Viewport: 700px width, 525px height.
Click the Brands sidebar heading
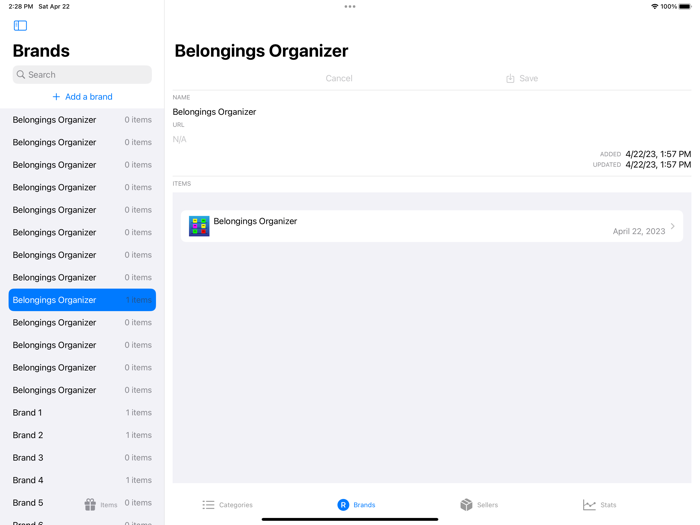41,51
